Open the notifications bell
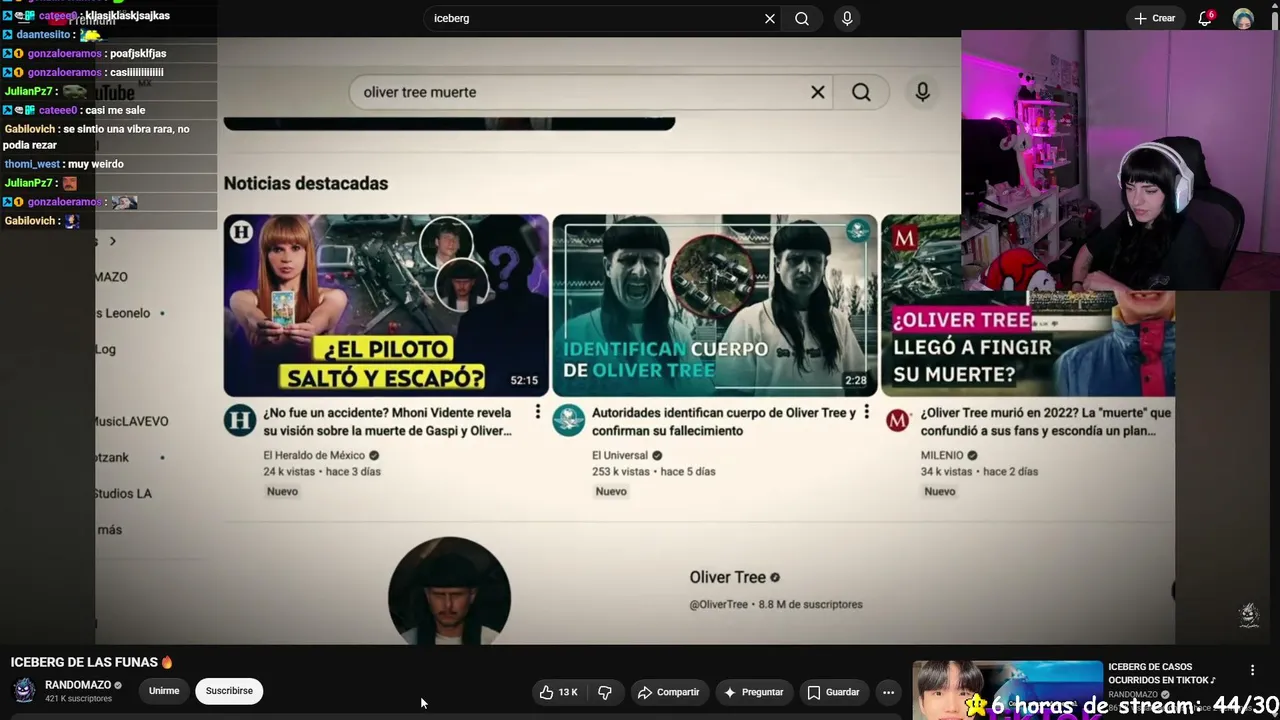The height and width of the screenshot is (720, 1280). tap(1205, 18)
